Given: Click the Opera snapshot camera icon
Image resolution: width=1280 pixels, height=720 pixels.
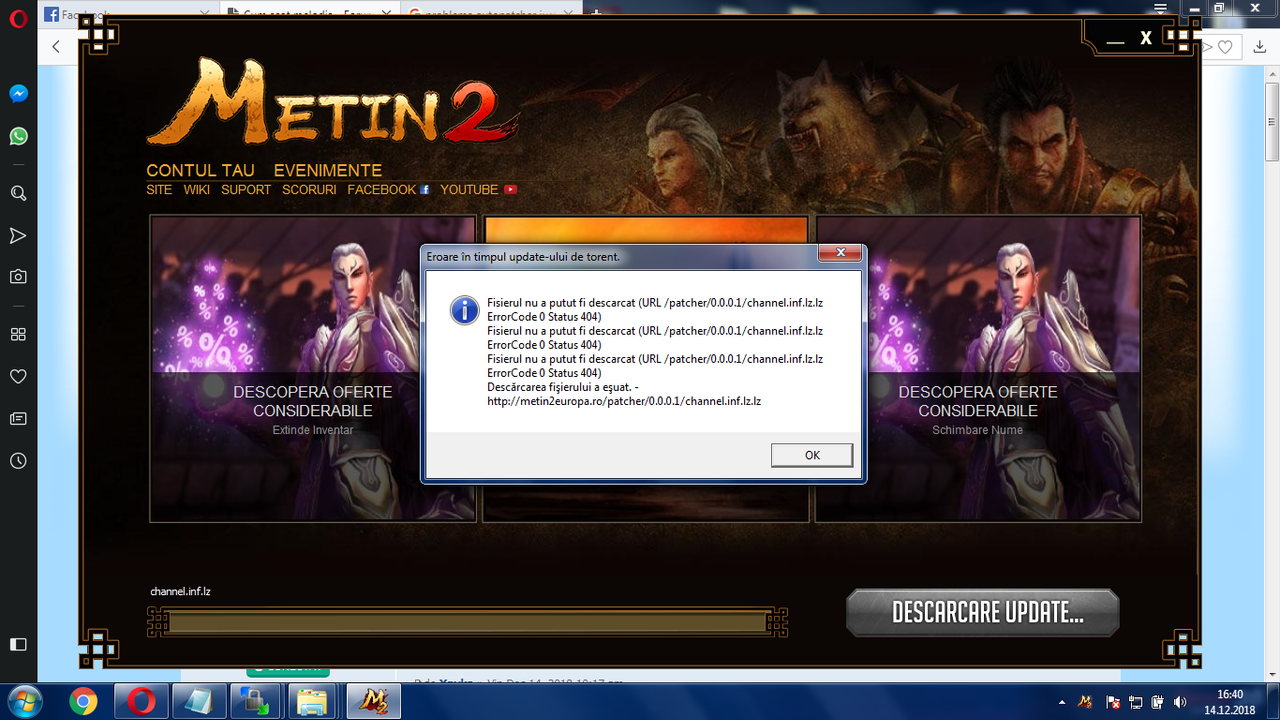Looking at the screenshot, I should (x=18, y=277).
